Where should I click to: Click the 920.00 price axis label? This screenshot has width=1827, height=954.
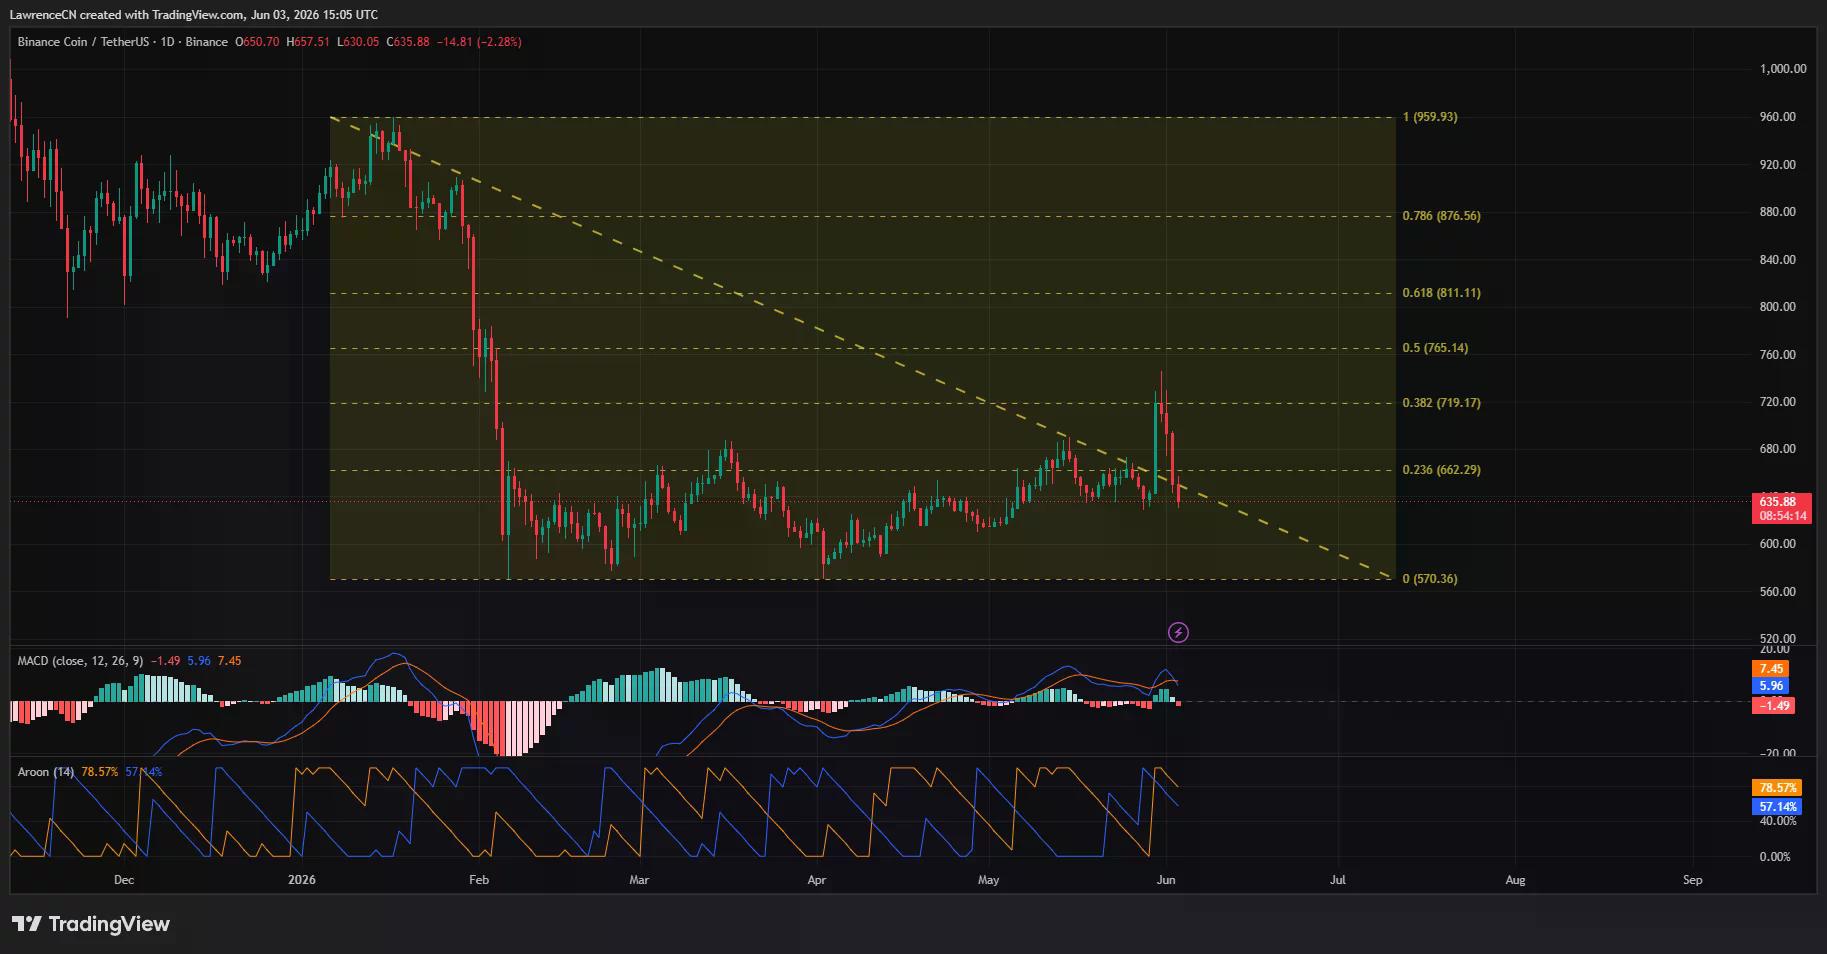coord(1778,165)
